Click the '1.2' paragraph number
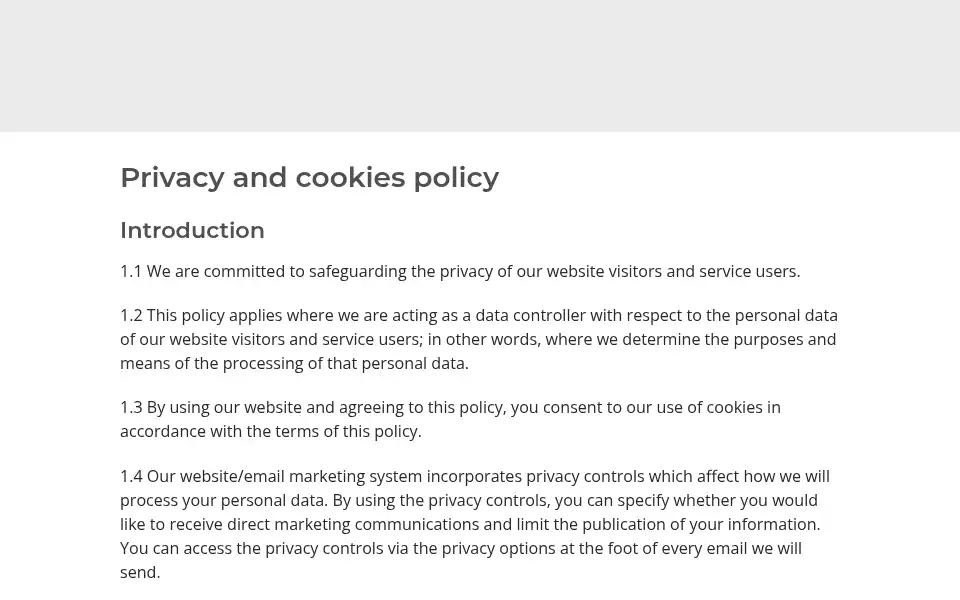 [x=131, y=315]
